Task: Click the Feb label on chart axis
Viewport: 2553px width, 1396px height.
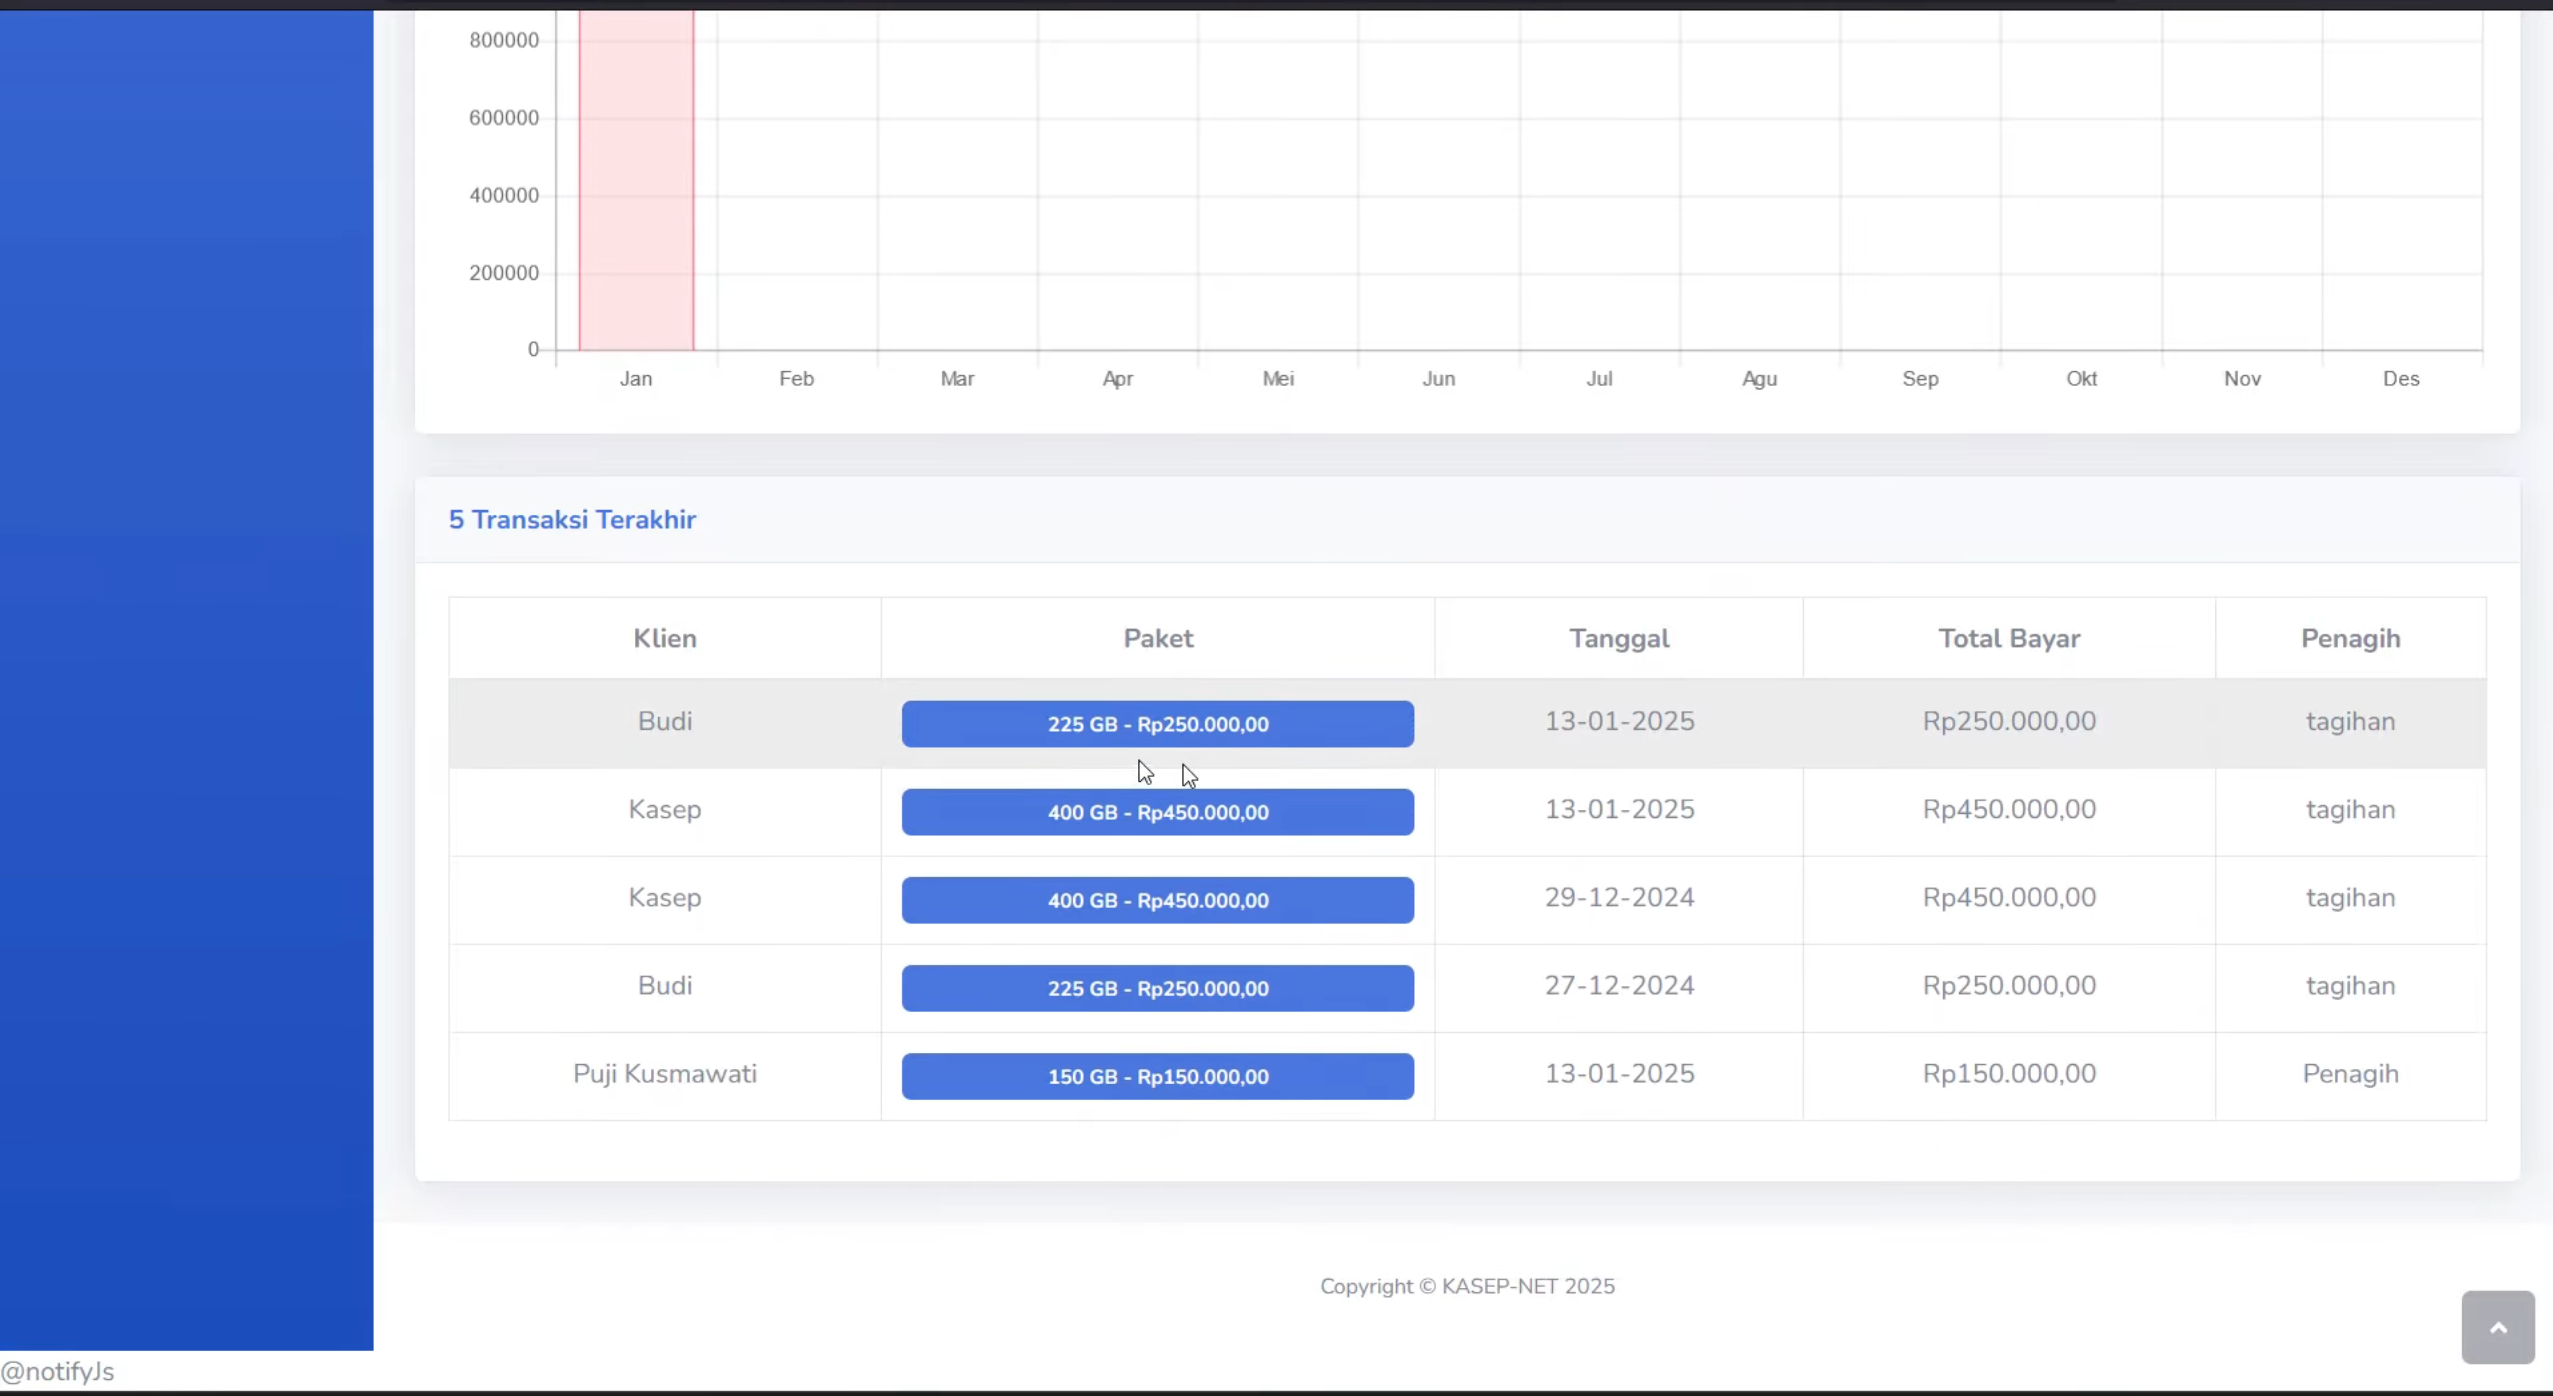Action: tap(796, 379)
